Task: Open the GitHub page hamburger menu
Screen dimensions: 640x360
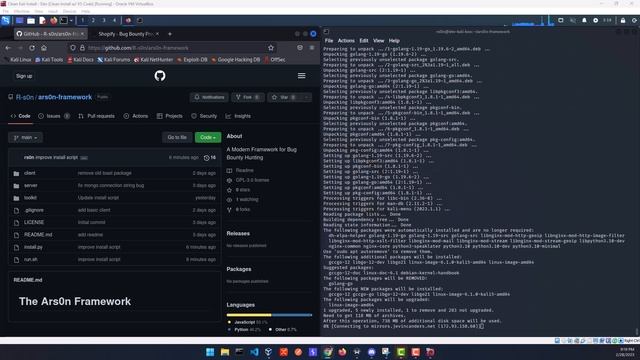Action: click(x=302, y=76)
